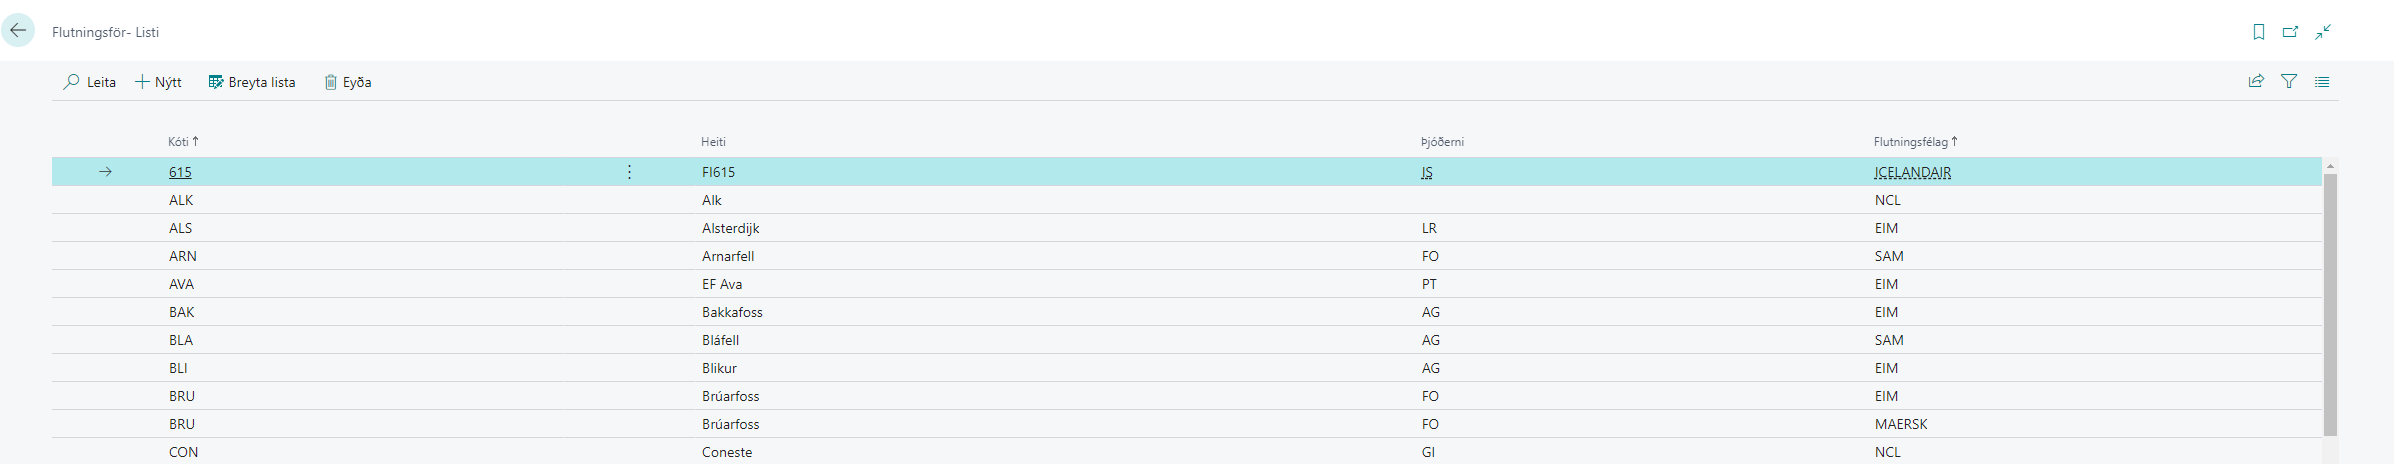Sort by Flutningsfélag column header
Image resolution: width=2394 pixels, height=464 pixels.
[1910, 142]
